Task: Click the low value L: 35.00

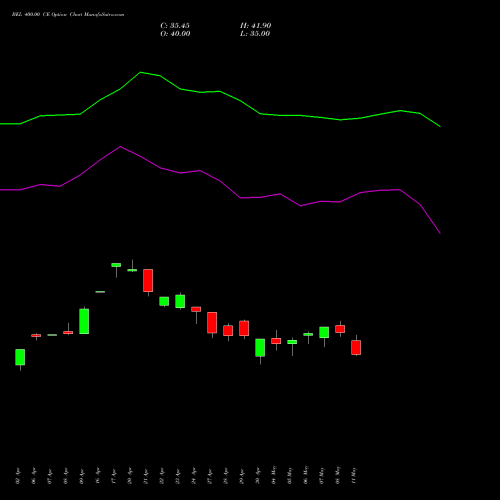Action: click(255, 34)
